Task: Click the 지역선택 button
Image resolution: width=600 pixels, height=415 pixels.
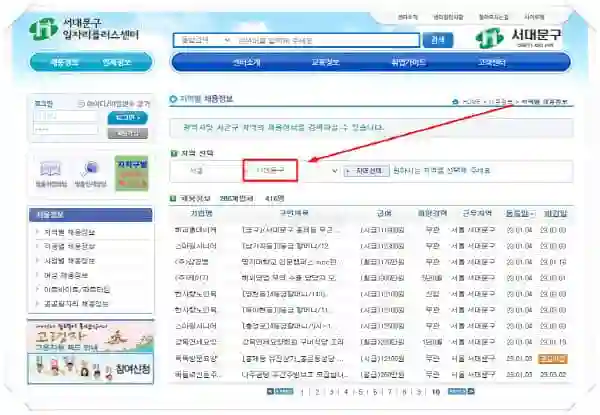Action: point(367,171)
